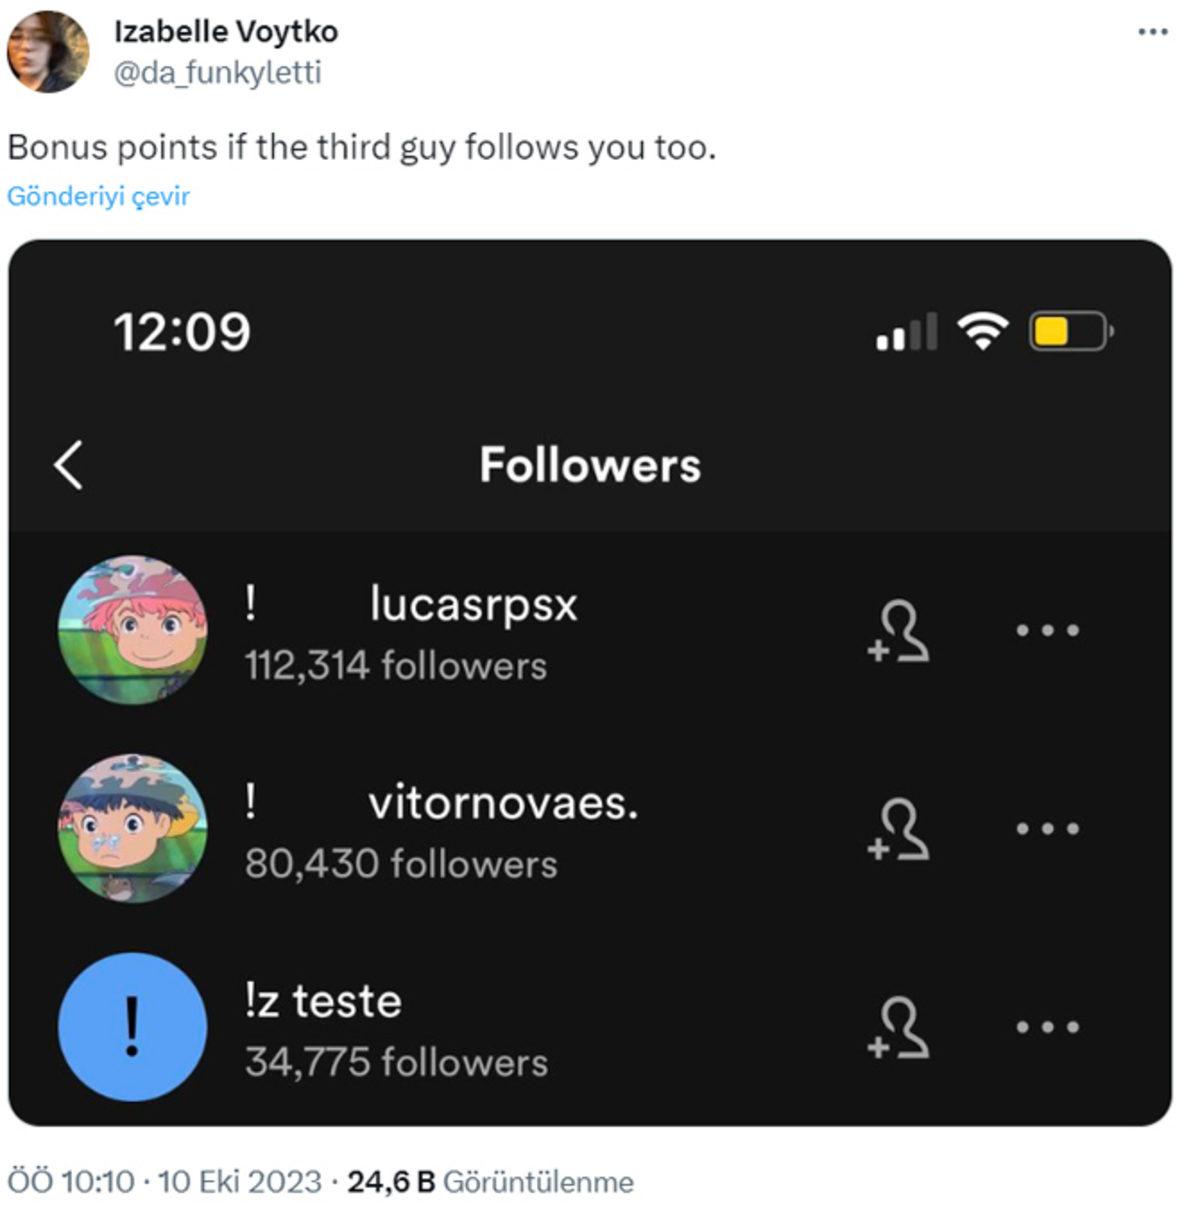Viewport: 1200px width, 1218px height.
Task: Follow !z teste with the add-person icon
Action: tap(899, 1027)
